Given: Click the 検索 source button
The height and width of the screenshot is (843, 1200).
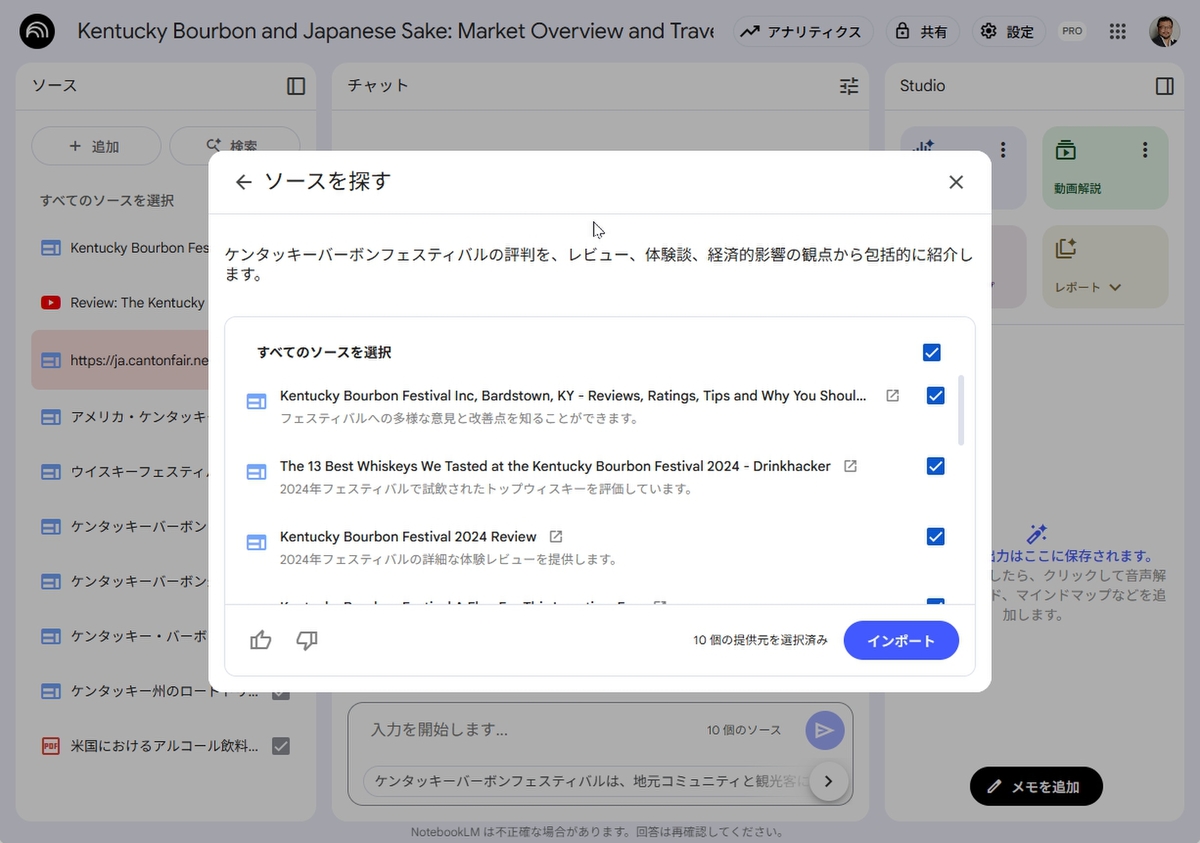Looking at the screenshot, I should [x=235, y=146].
